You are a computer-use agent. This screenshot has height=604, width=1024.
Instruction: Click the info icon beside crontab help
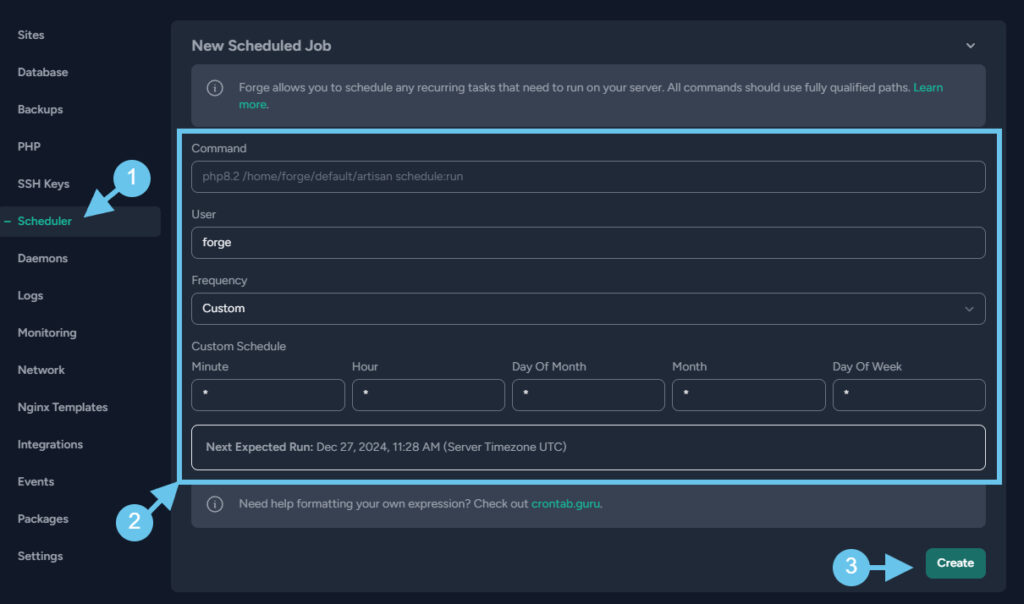pos(215,504)
